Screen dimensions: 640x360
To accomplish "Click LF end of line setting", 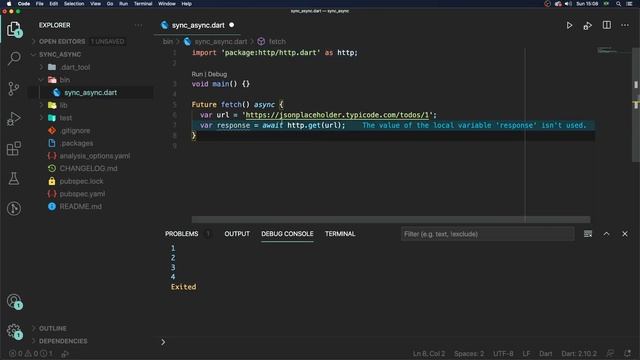I will point(526,353).
